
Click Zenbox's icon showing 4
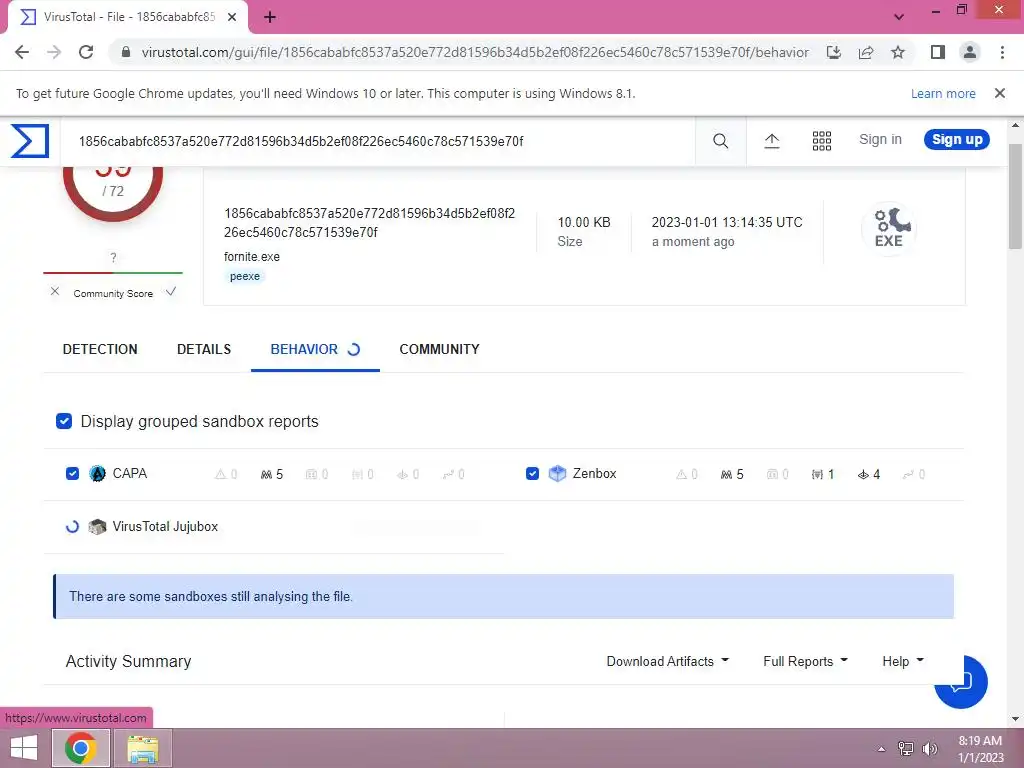coord(869,474)
